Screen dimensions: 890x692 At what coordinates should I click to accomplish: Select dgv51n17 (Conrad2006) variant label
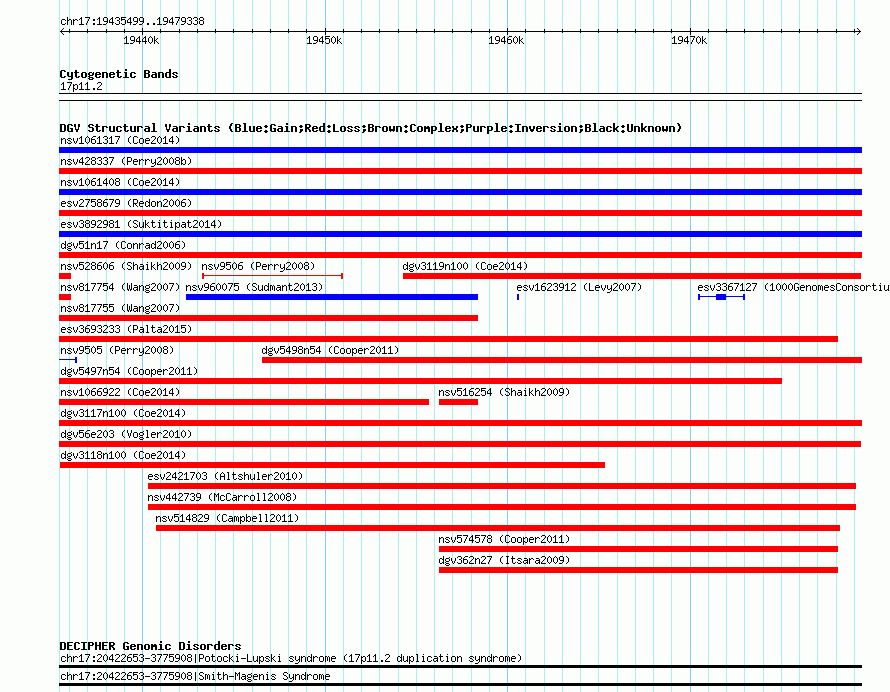click(123, 245)
